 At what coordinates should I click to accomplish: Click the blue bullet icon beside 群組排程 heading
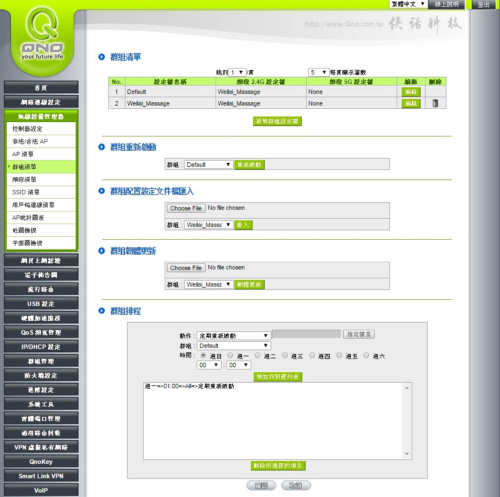pyautogui.click(x=102, y=311)
